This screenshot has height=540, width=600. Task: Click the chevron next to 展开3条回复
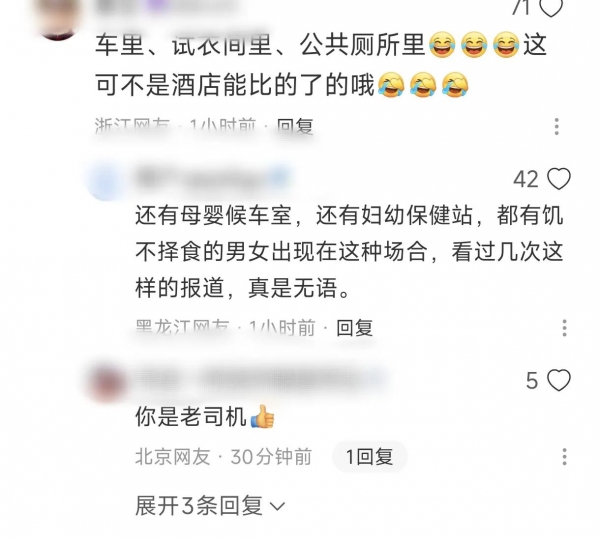[x=277, y=507]
